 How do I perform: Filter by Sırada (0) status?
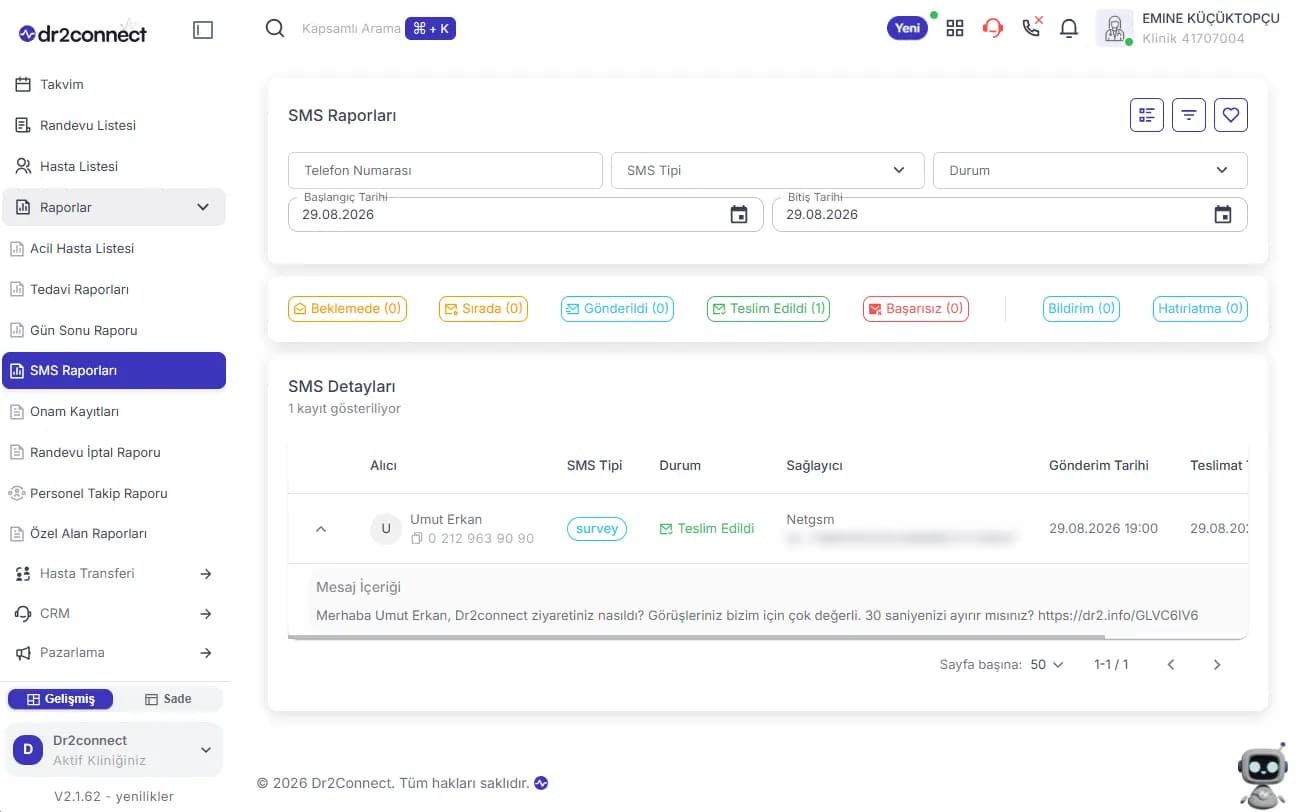point(483,308)
